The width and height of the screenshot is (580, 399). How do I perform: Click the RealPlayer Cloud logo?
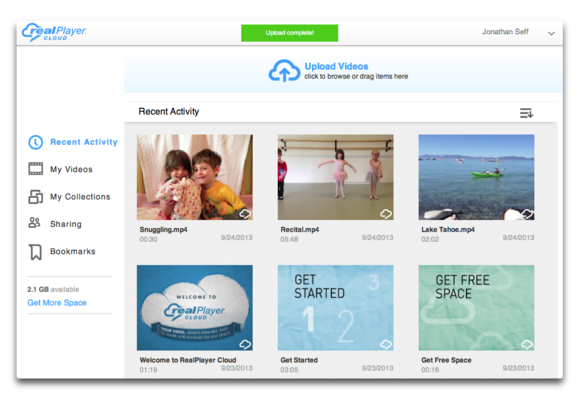click(54, 32)
